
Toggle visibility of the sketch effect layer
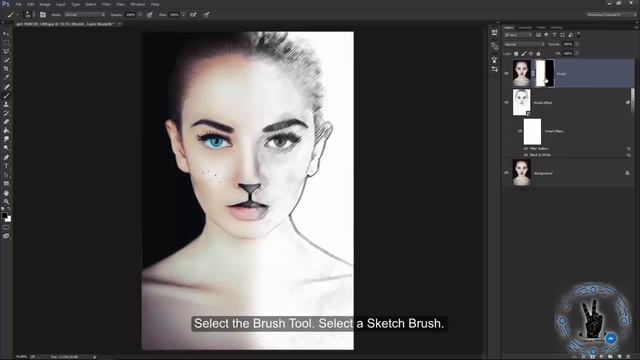pos(507,102)
